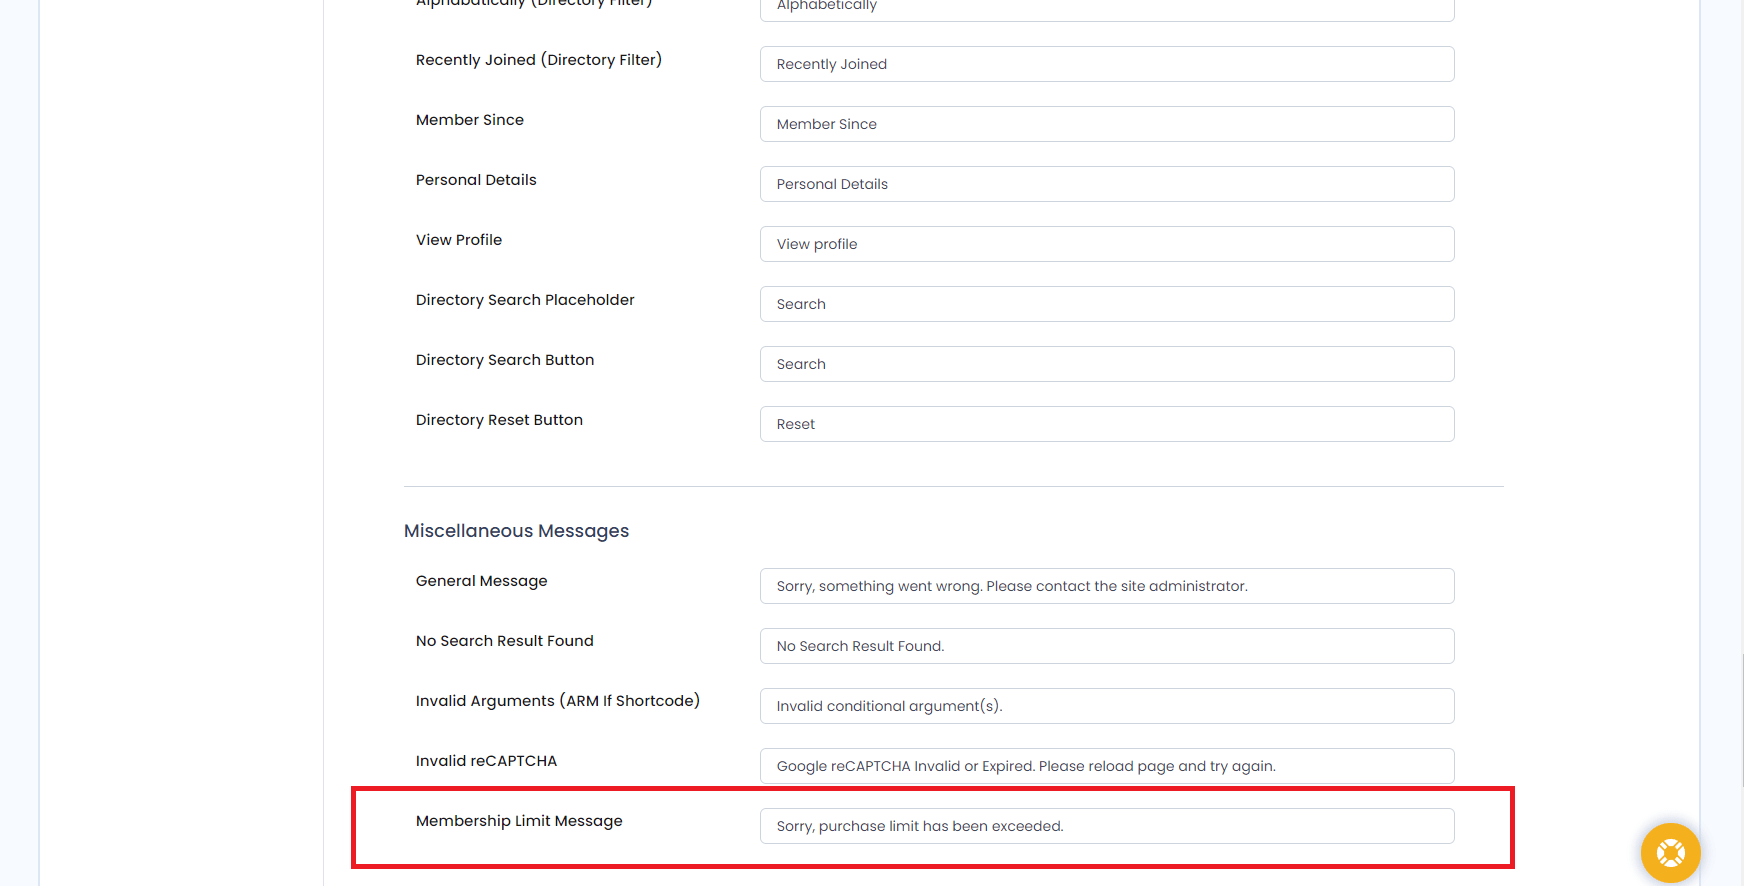The width and height of the screenshot is (1744, 886).
Task: Click the Invalid reCAPTCHA label
Action: [486, 761]
